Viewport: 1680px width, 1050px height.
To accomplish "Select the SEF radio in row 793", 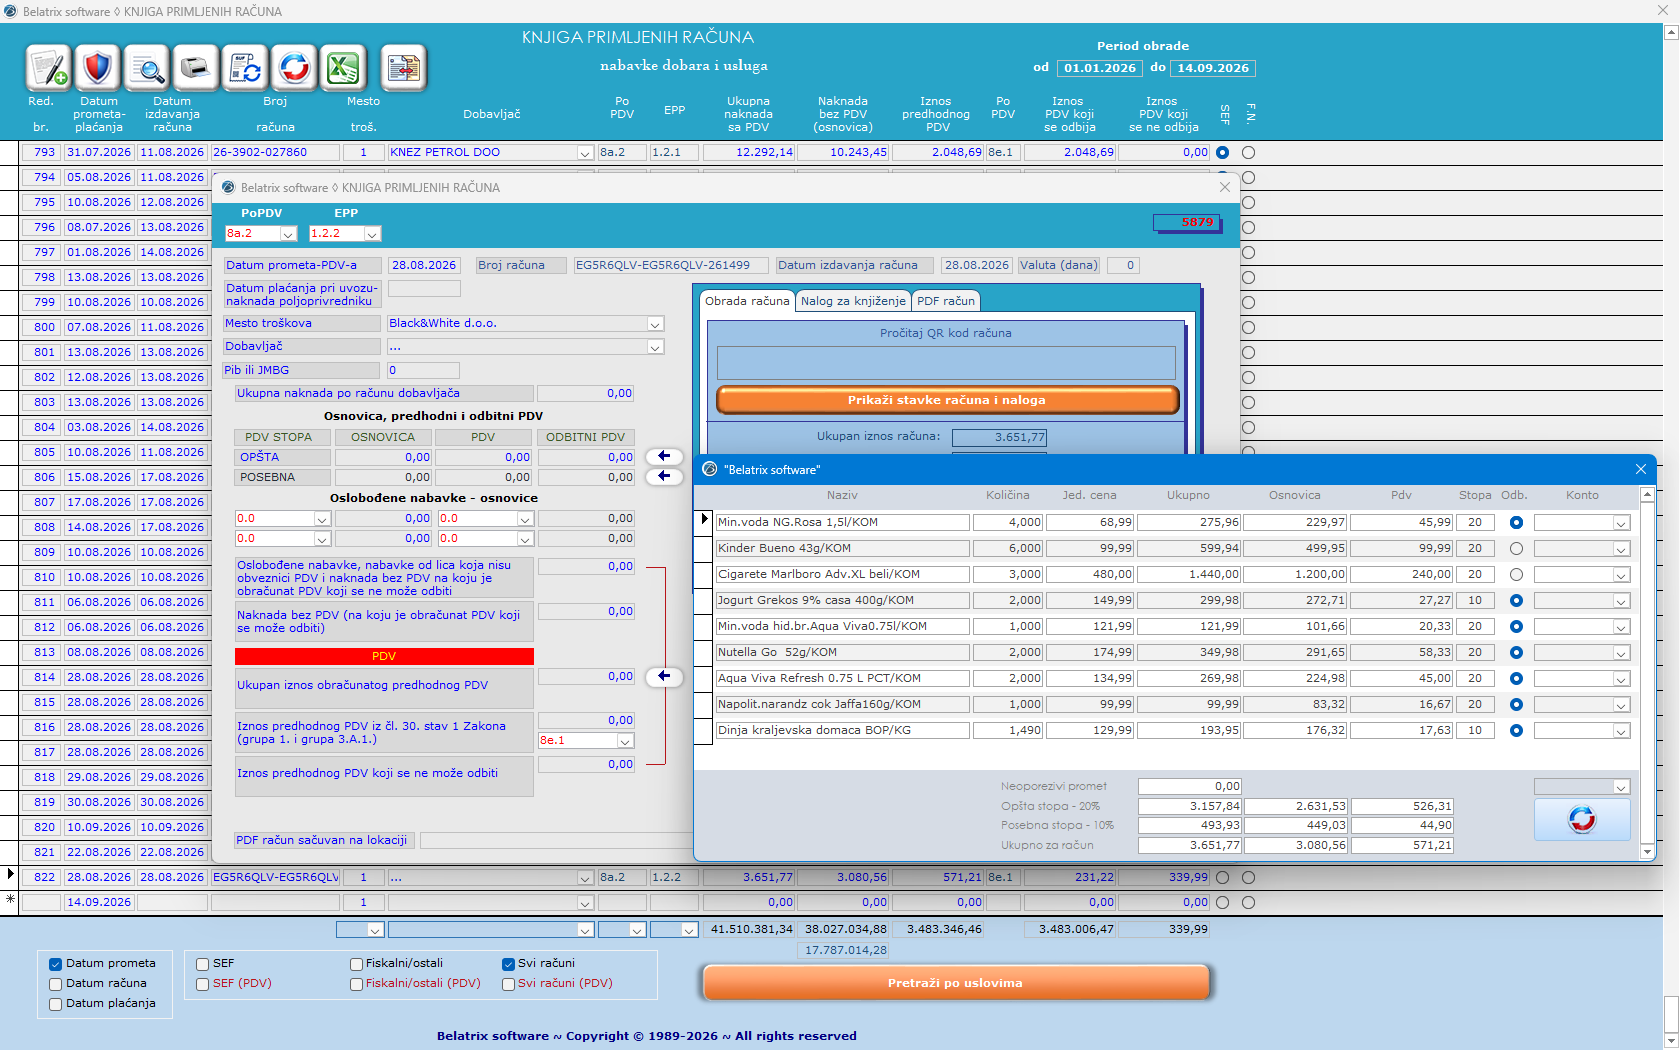I will [1222, 153].
